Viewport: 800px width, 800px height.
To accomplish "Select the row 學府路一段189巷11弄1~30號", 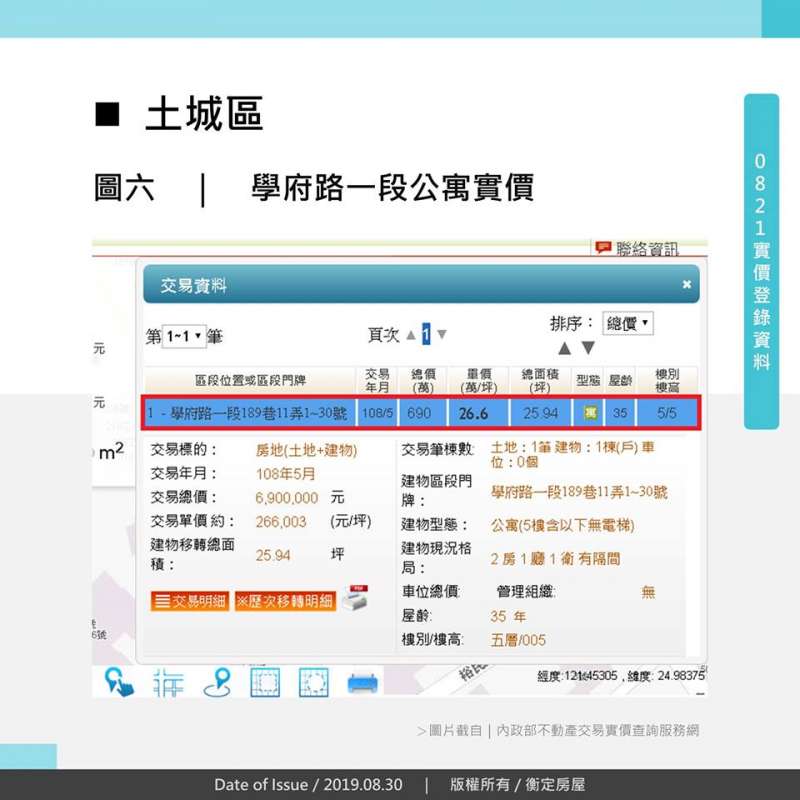I will (x=421, y=413).
